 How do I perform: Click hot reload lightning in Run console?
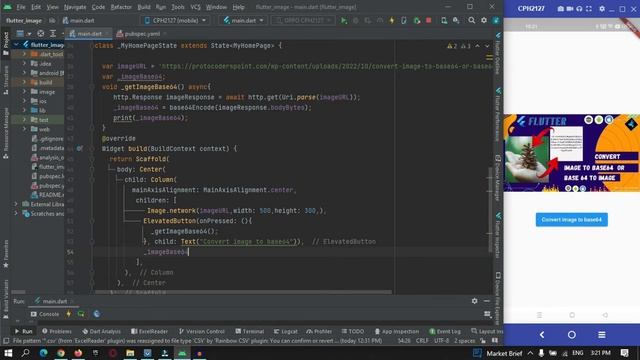[x=69, y=314]
